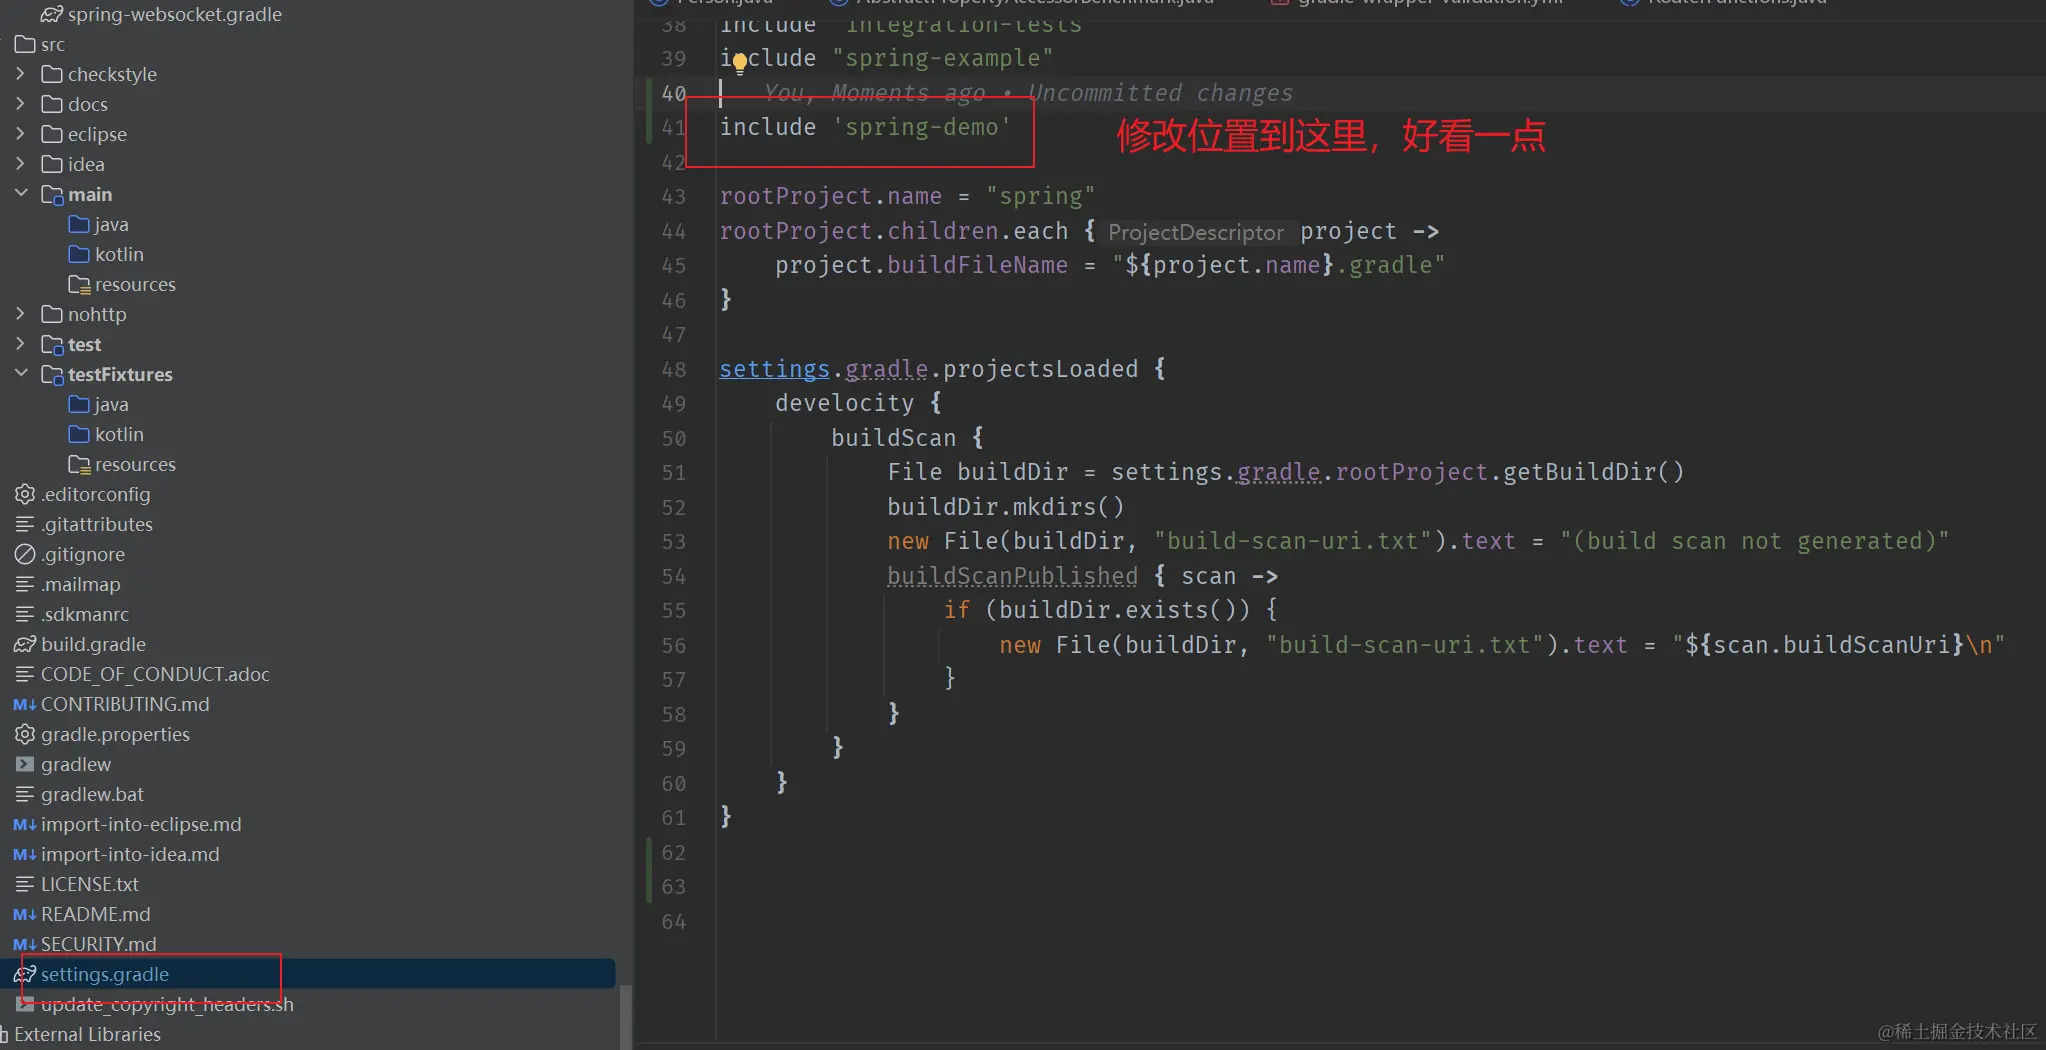
Task: Click getBuildDir() on line 51
Action: 1594,472
